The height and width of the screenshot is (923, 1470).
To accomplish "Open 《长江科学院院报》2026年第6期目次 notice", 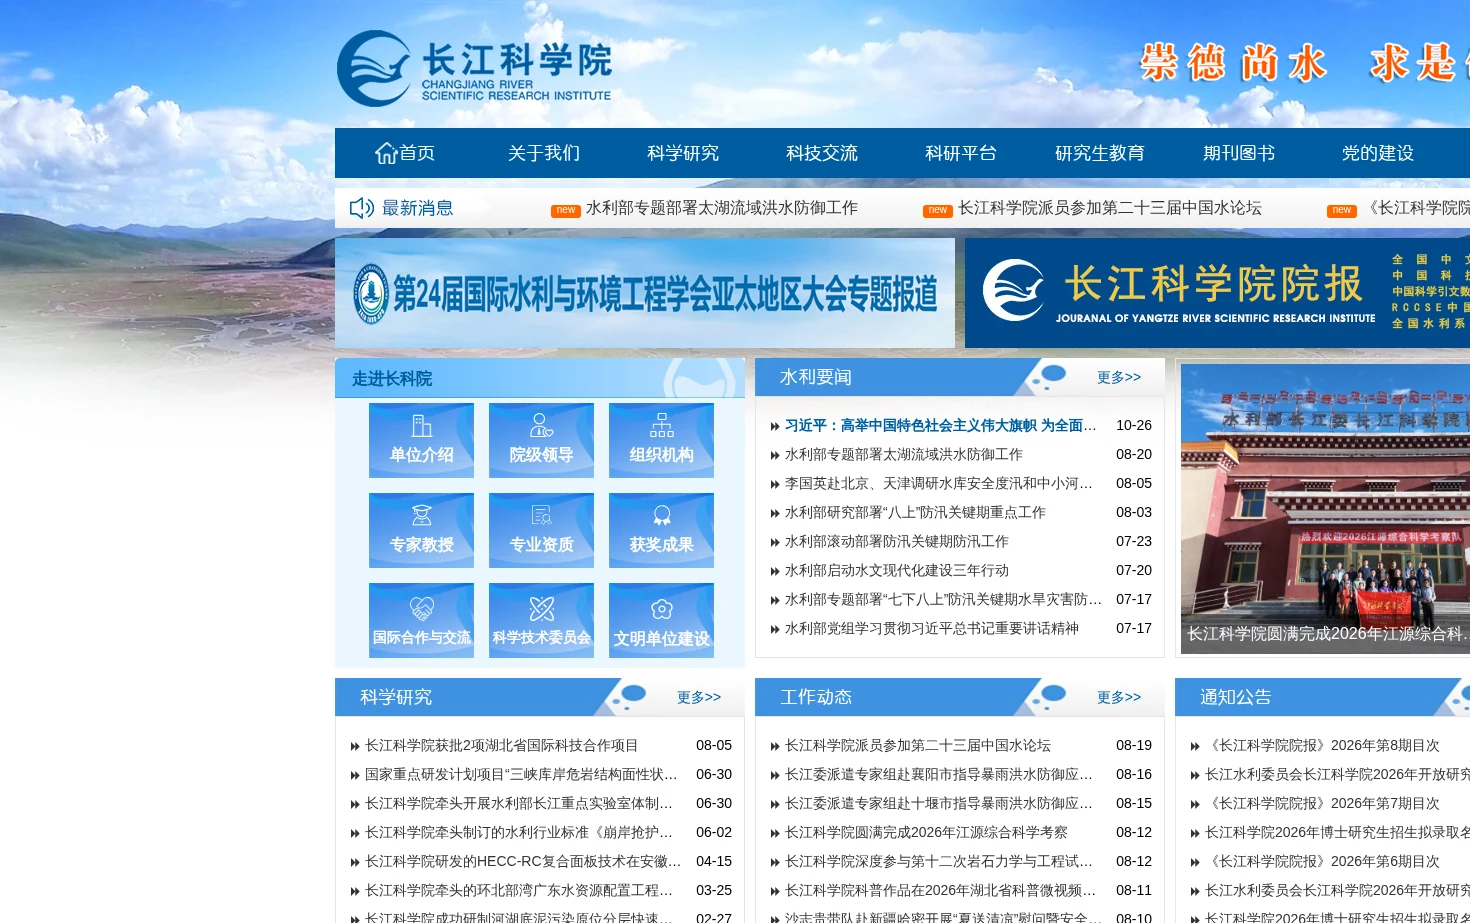I will click(x=1322, y=861).
